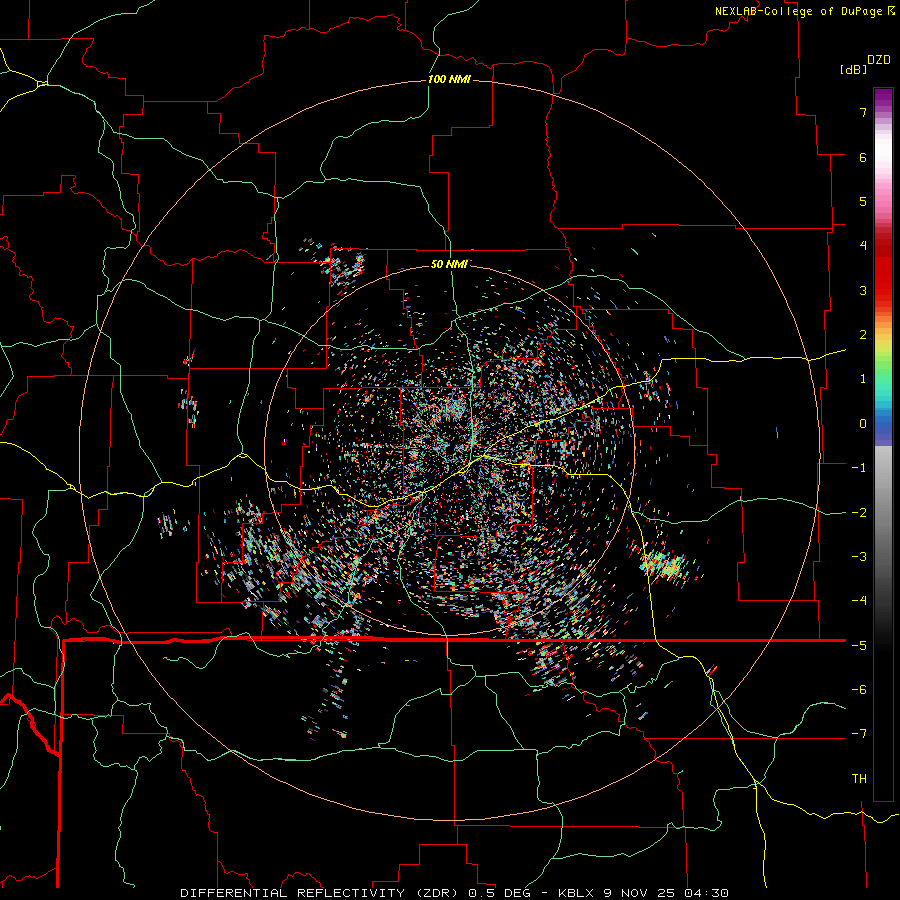Screen dimensions: 900x900
Task: Click the 4 value on the color scale
Action: (x=863, y=246)
